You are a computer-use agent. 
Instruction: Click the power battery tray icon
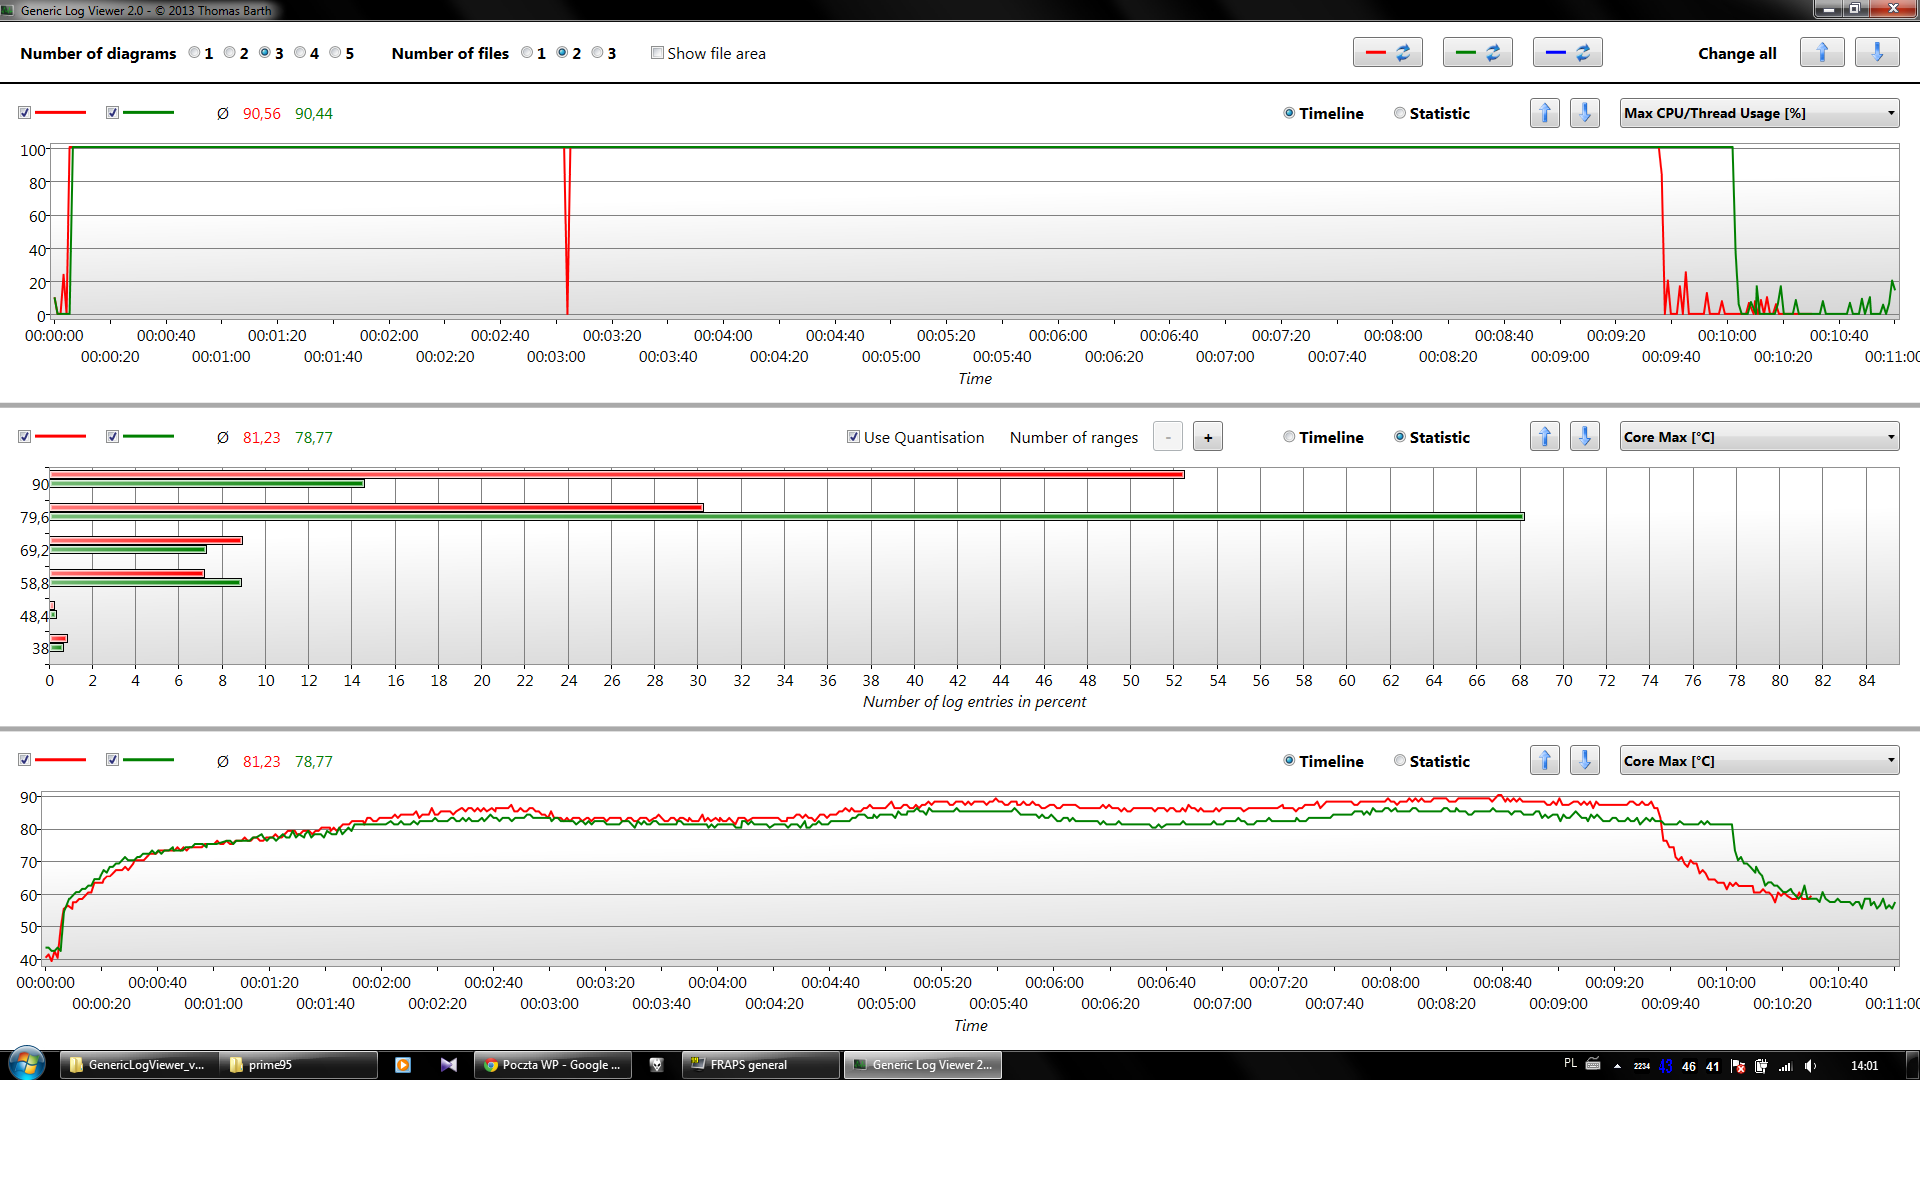(1761, 1066)
